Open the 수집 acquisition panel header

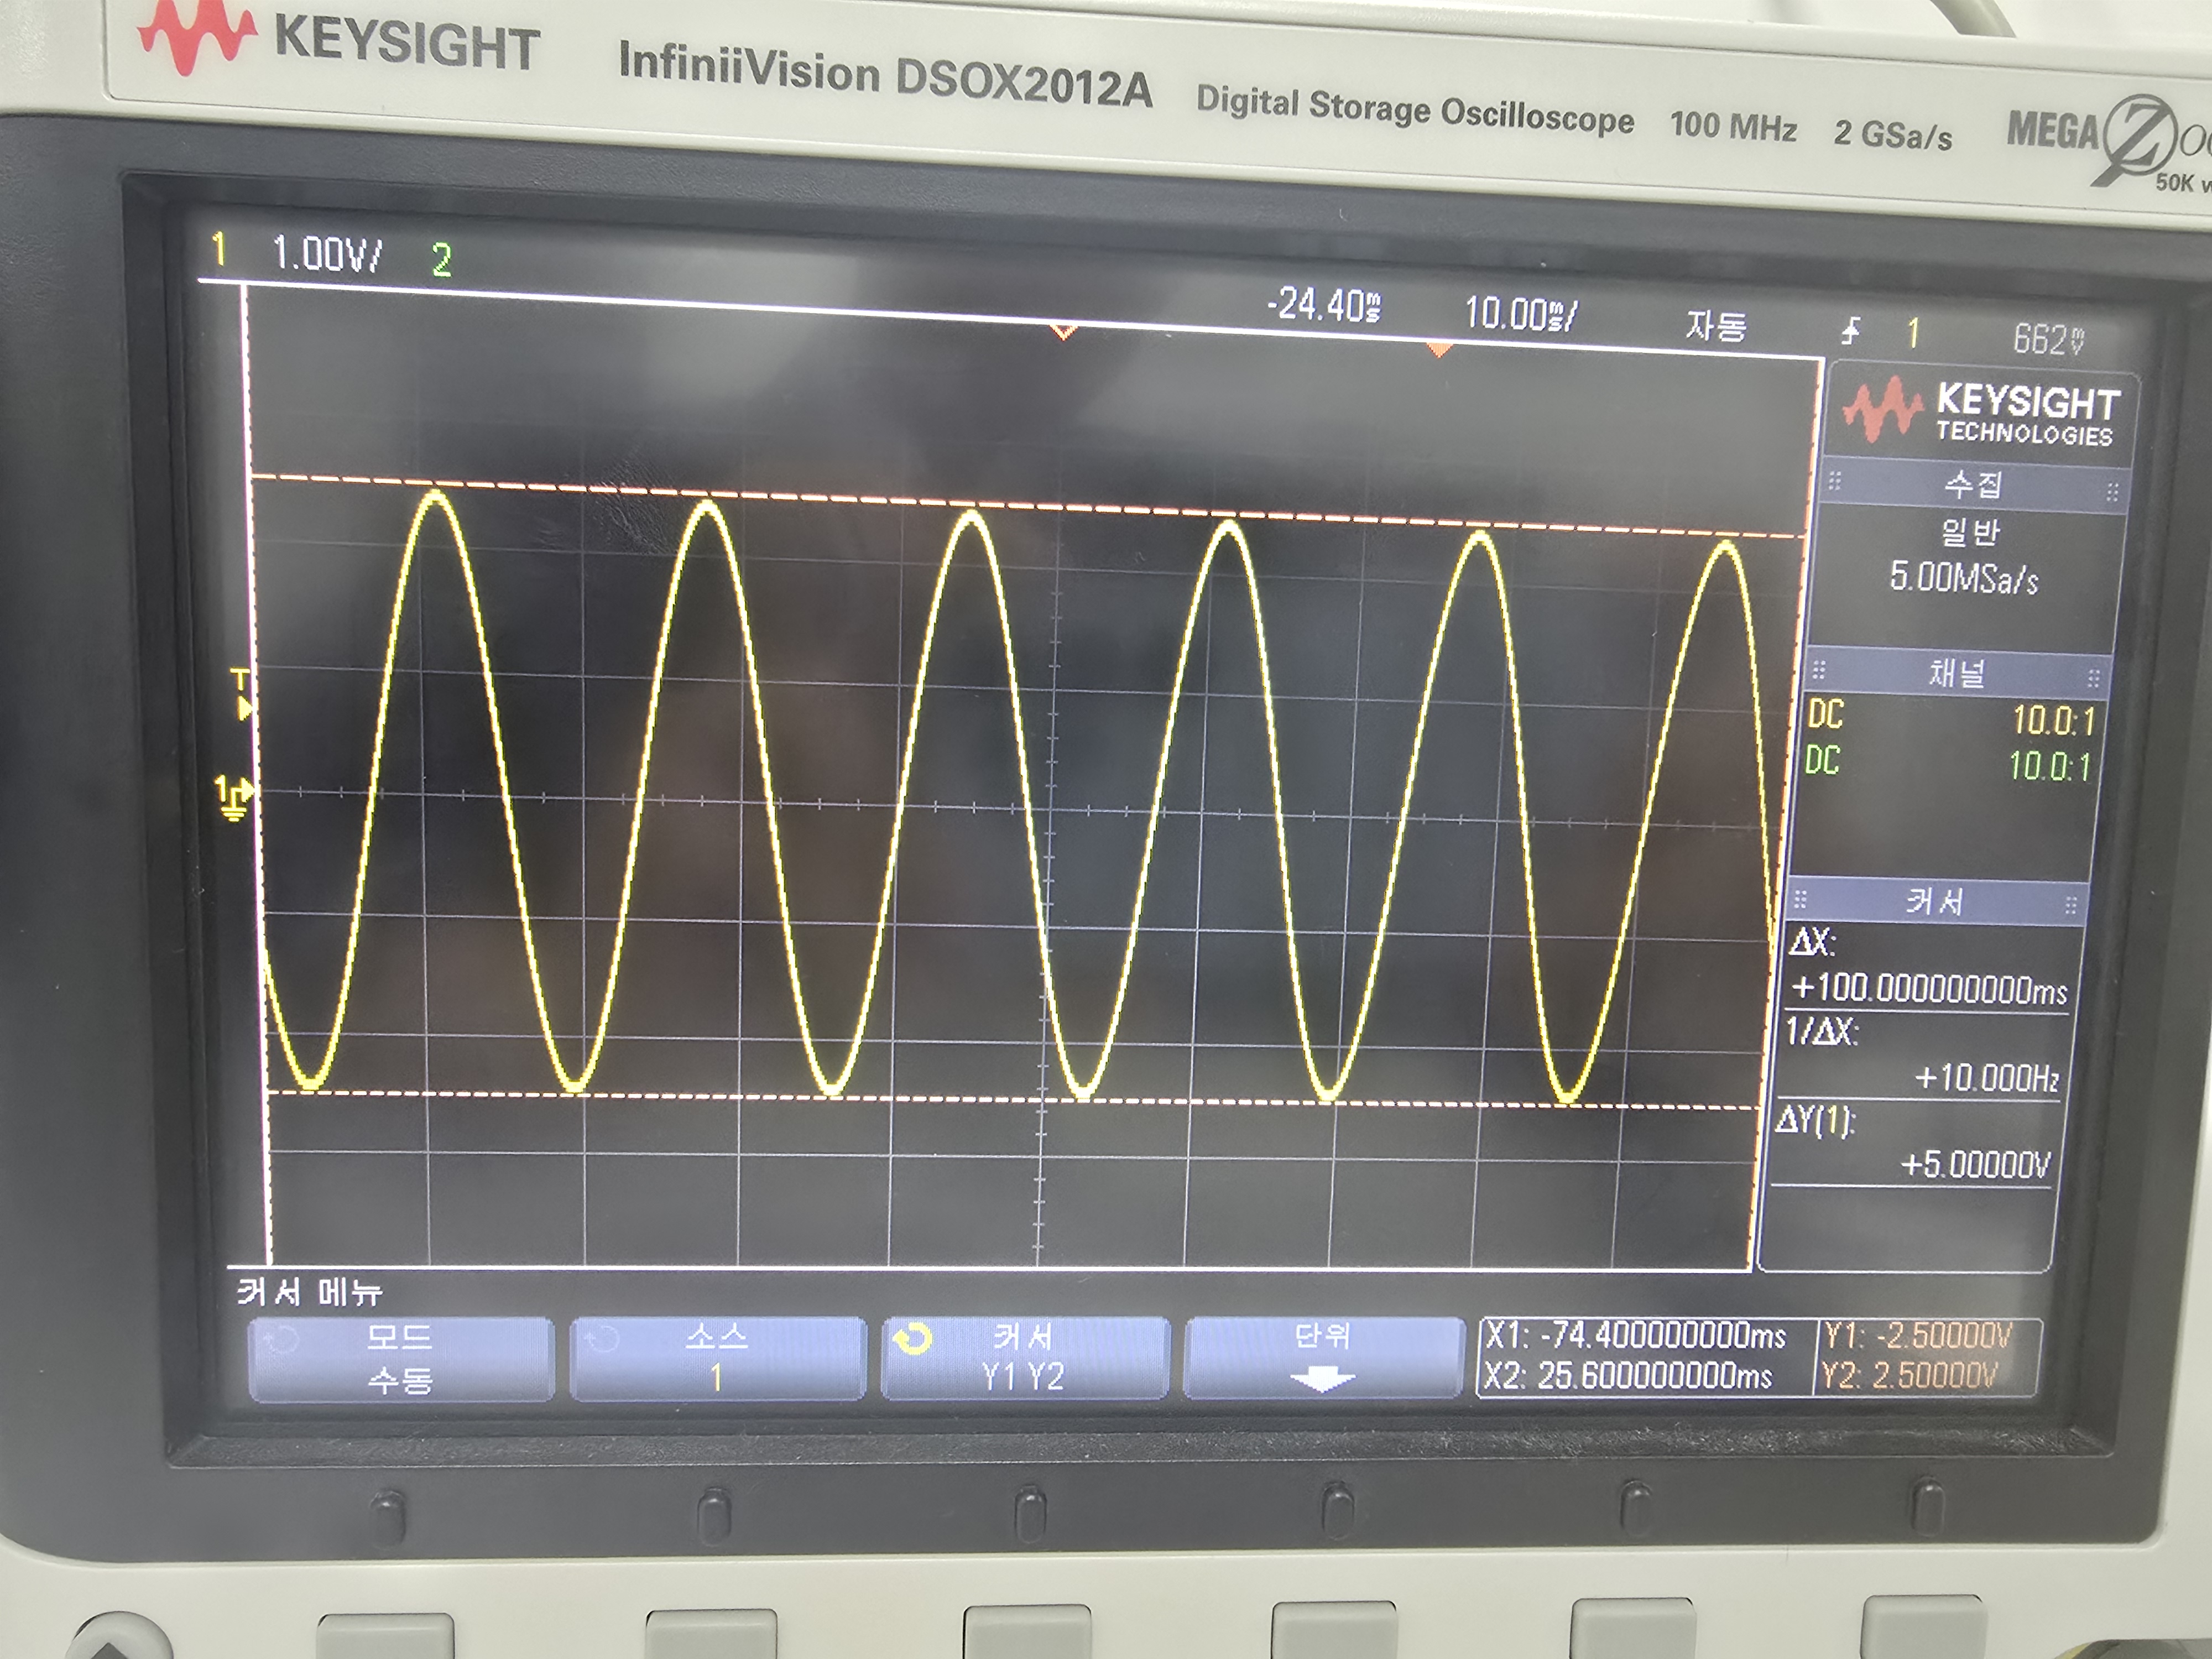(x=1972, y=486)
